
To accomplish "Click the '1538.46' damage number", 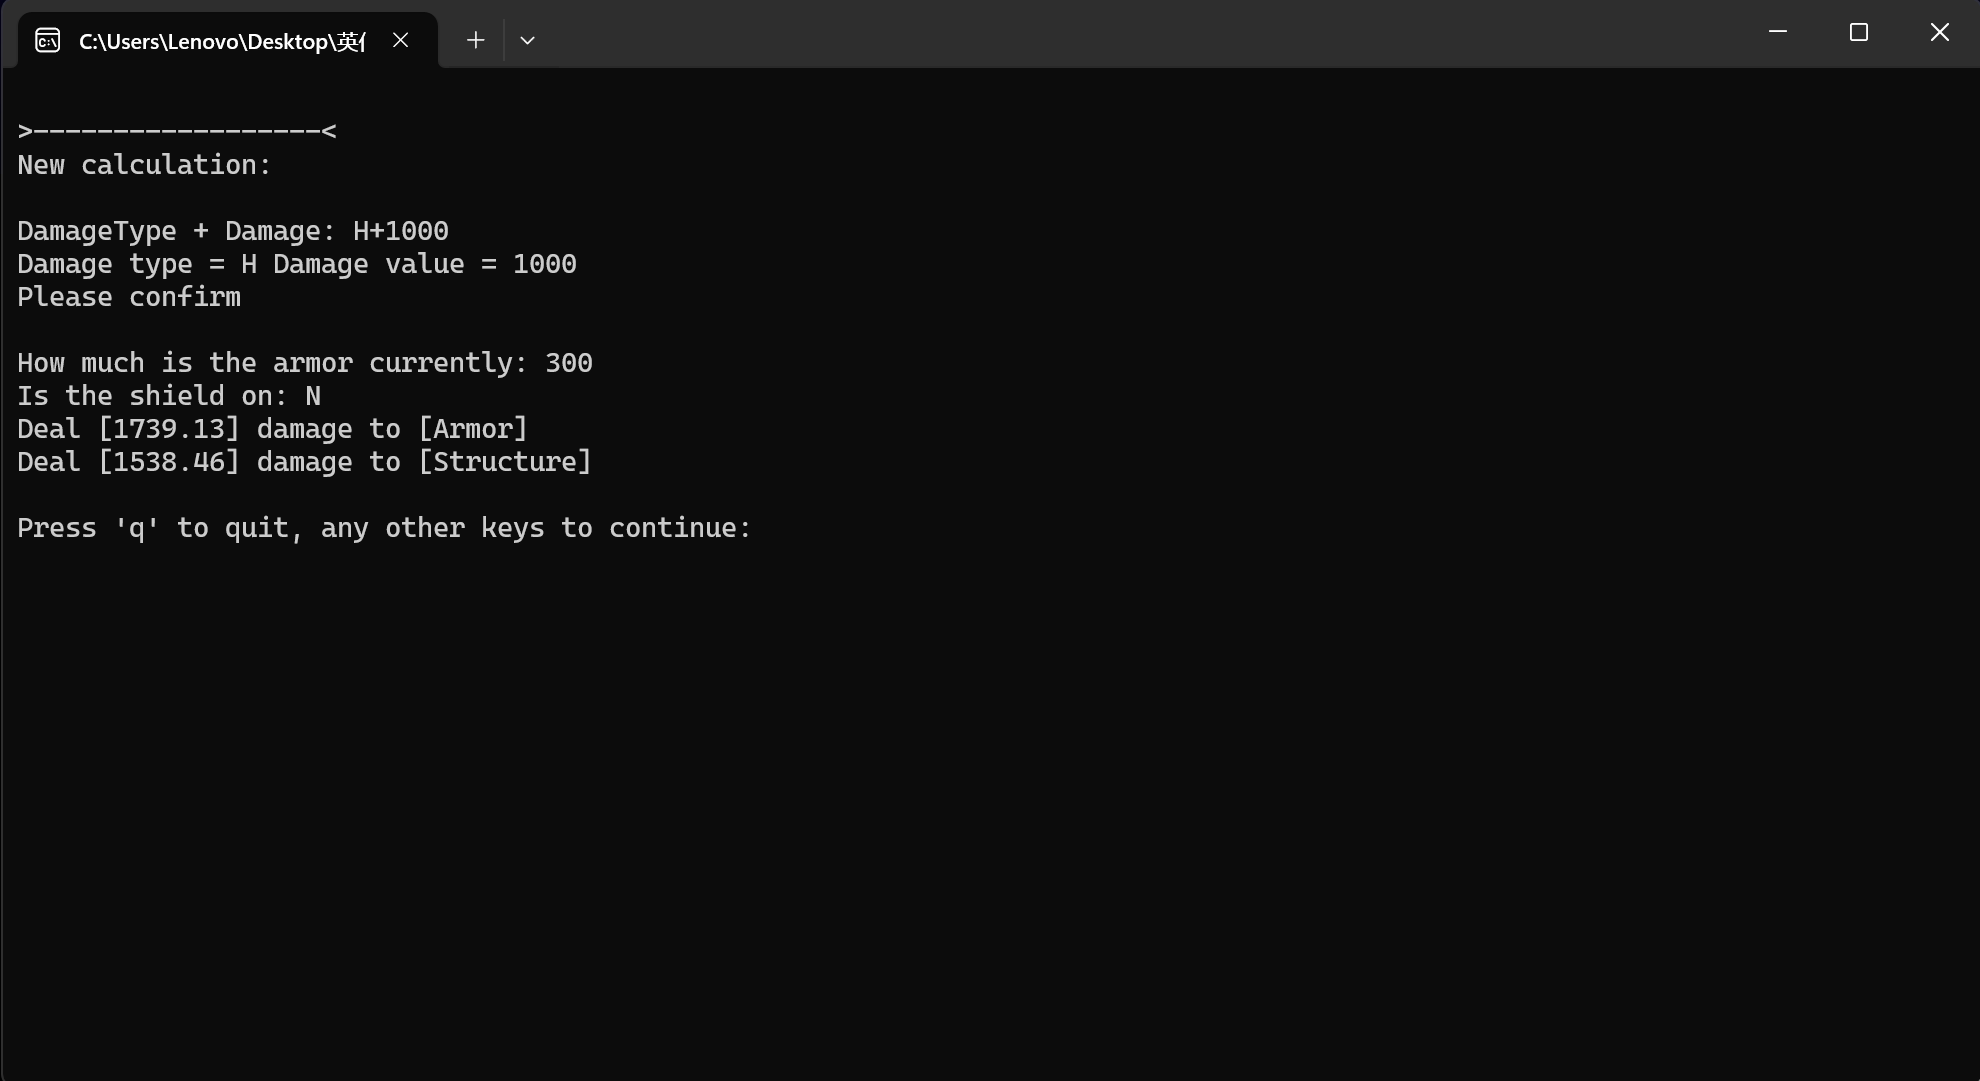I will 169,462.
